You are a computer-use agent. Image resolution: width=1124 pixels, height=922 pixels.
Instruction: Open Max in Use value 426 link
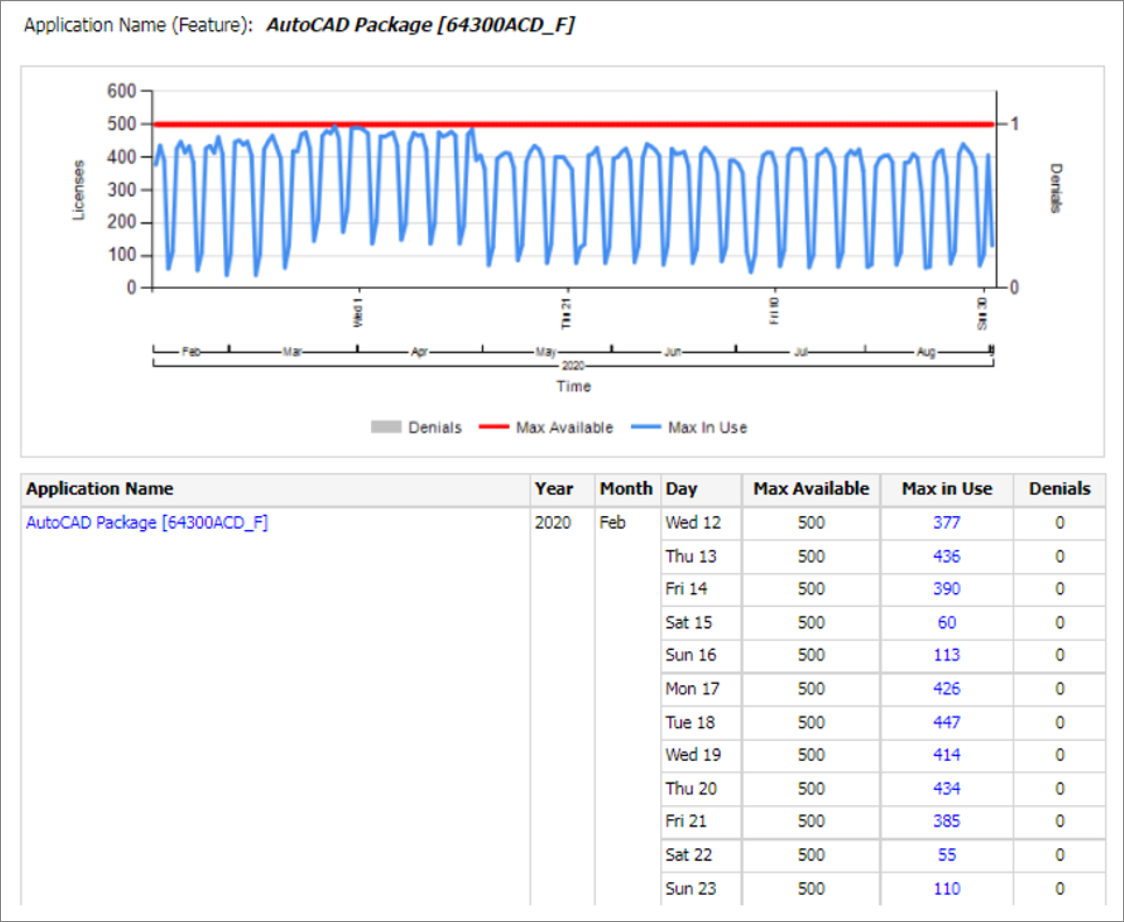pyautogui.click(x=946, y=688)
